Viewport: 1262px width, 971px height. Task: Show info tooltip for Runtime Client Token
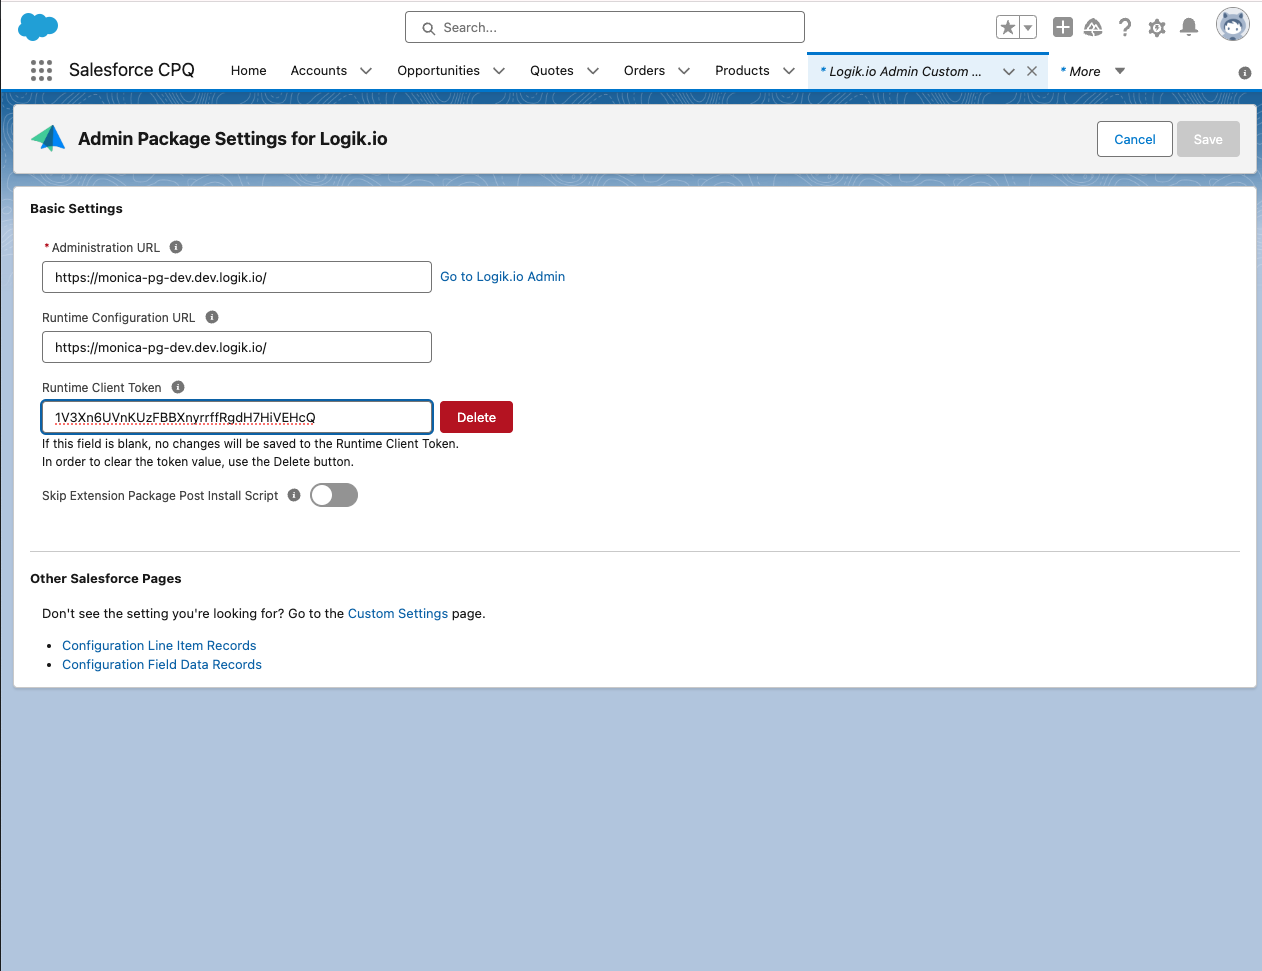pos(178,387)
